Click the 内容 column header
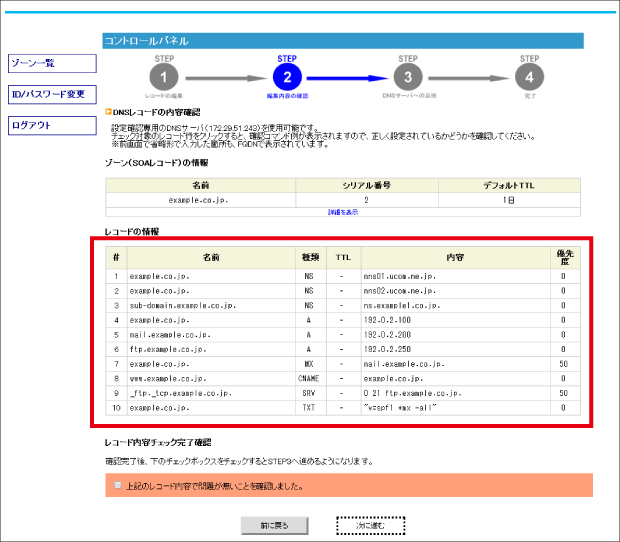 (x=456, y=258)
